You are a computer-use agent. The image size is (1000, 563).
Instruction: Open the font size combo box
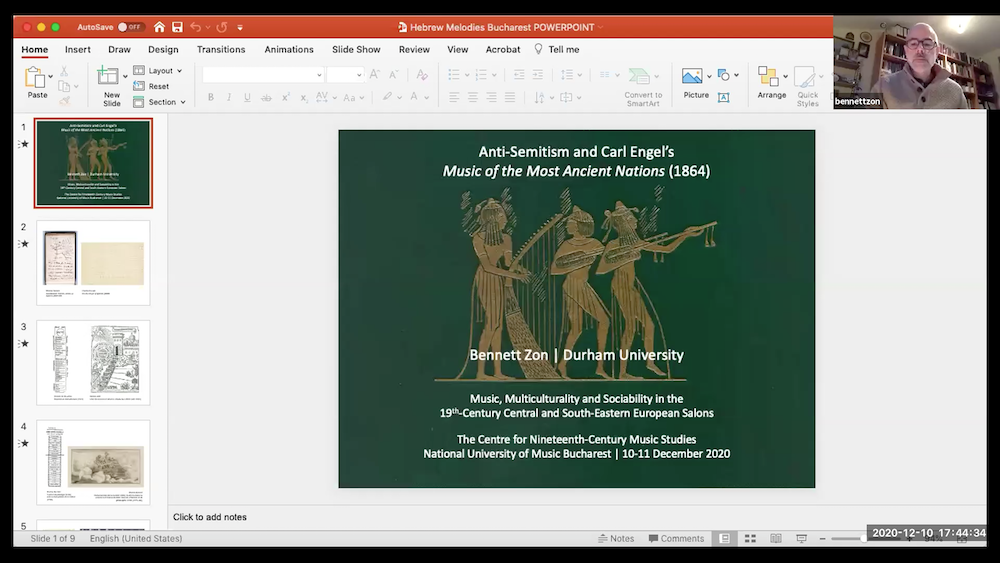[x=345, y=75]
